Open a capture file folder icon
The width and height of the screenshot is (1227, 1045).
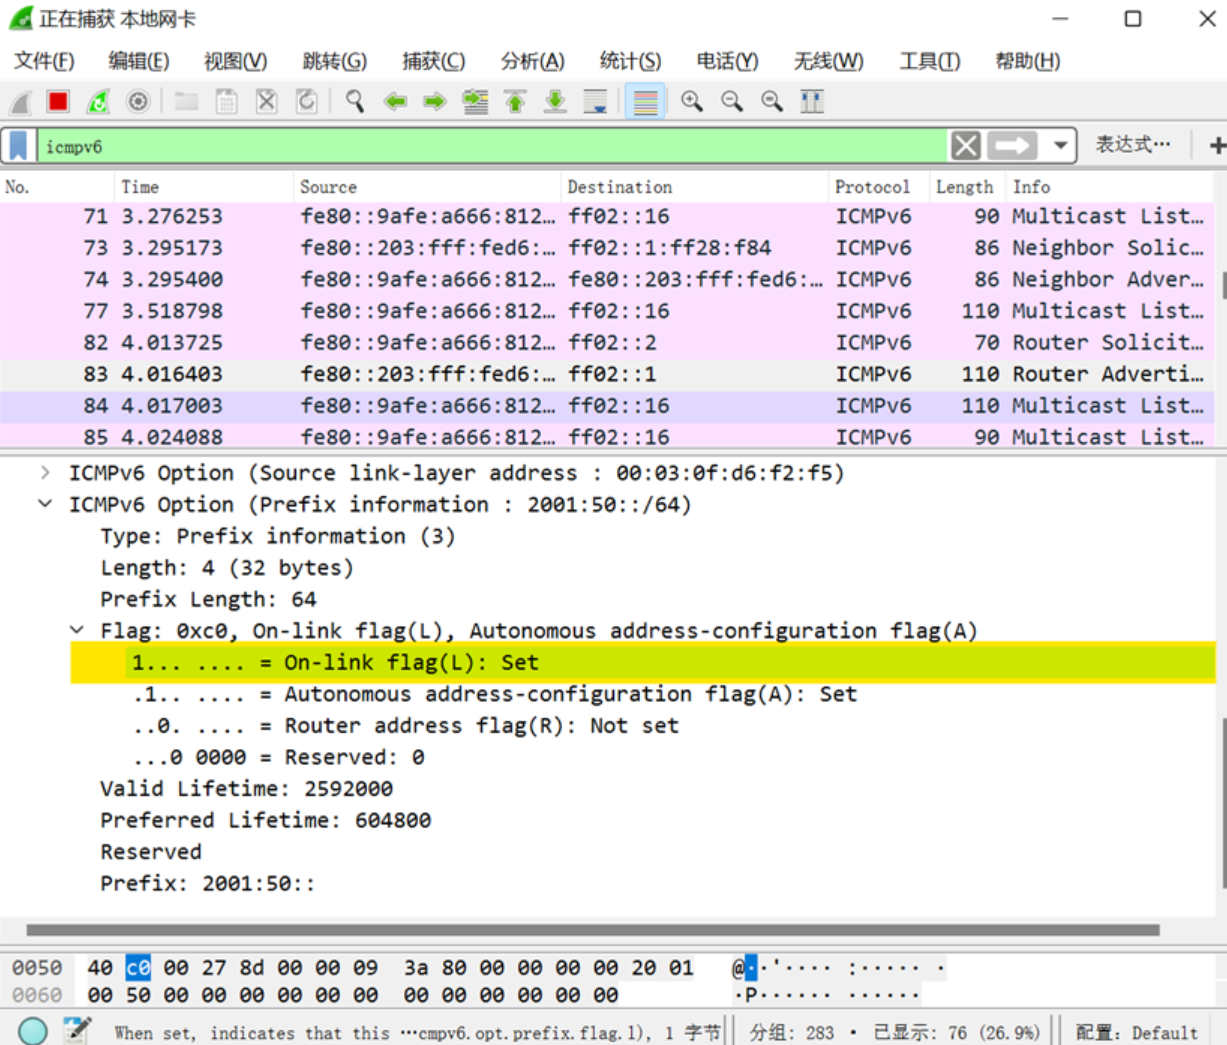coord(186,102)
